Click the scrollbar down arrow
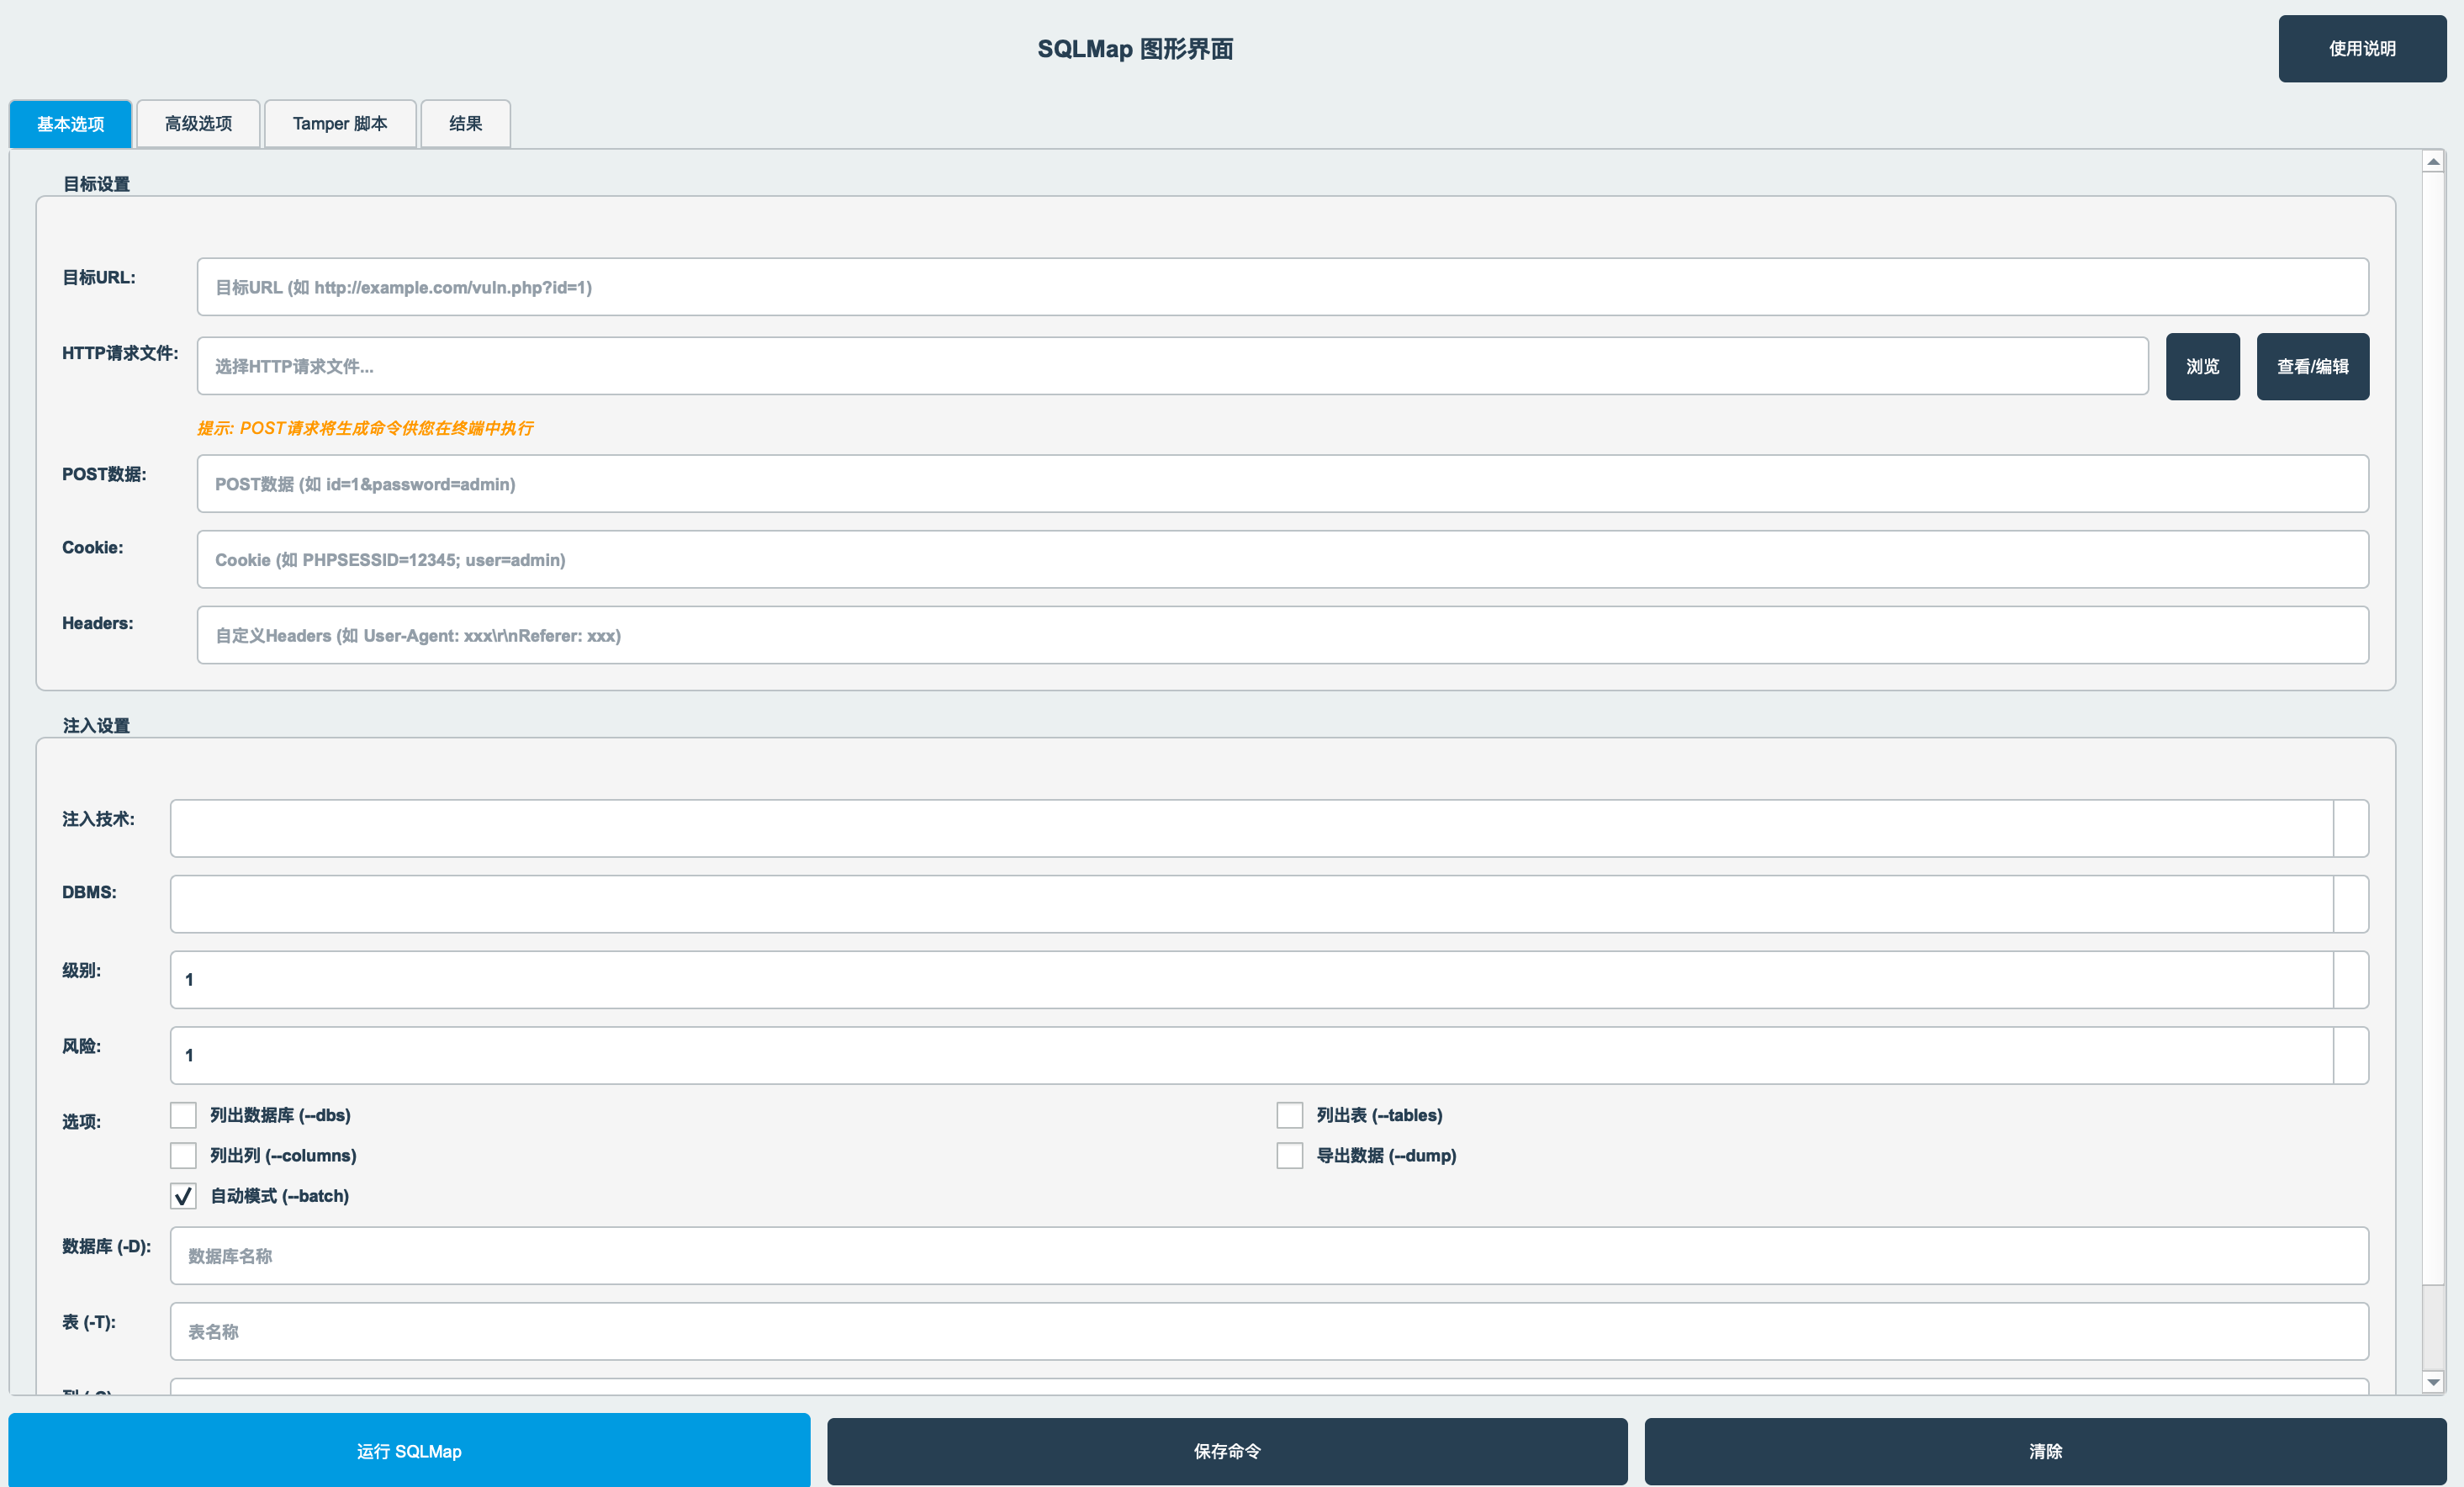This screenshot has width=2464, height=1487. (2432, 1384)
